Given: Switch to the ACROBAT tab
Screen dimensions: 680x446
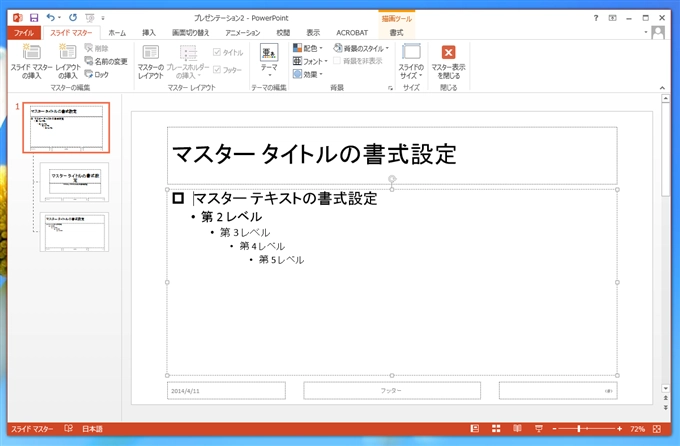Looking at the screenshot, I should (352, 33).
